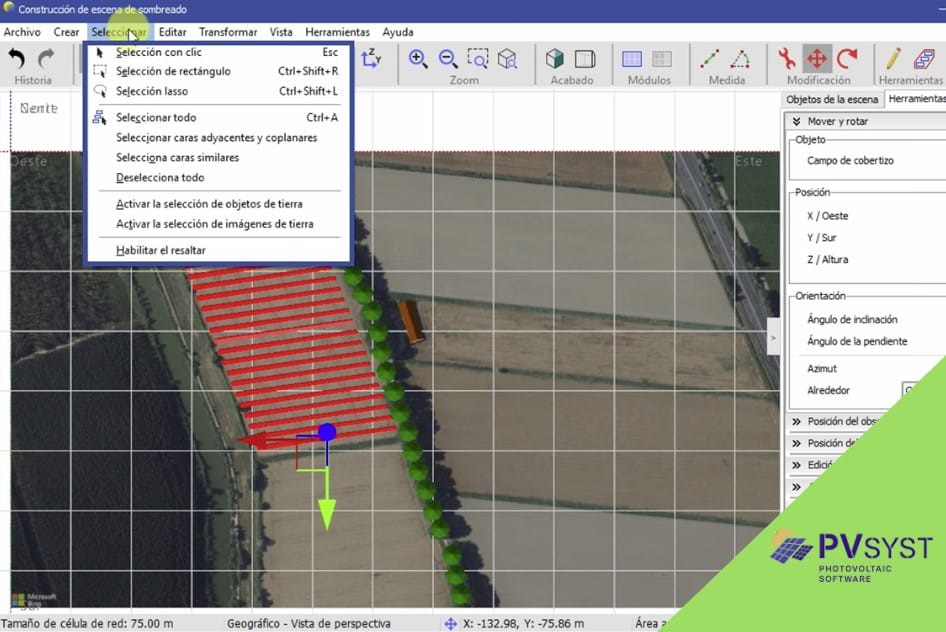Viewport: 946px width, 632px height.
Task: Open the Herramientas menu
Action: [337, 32]
